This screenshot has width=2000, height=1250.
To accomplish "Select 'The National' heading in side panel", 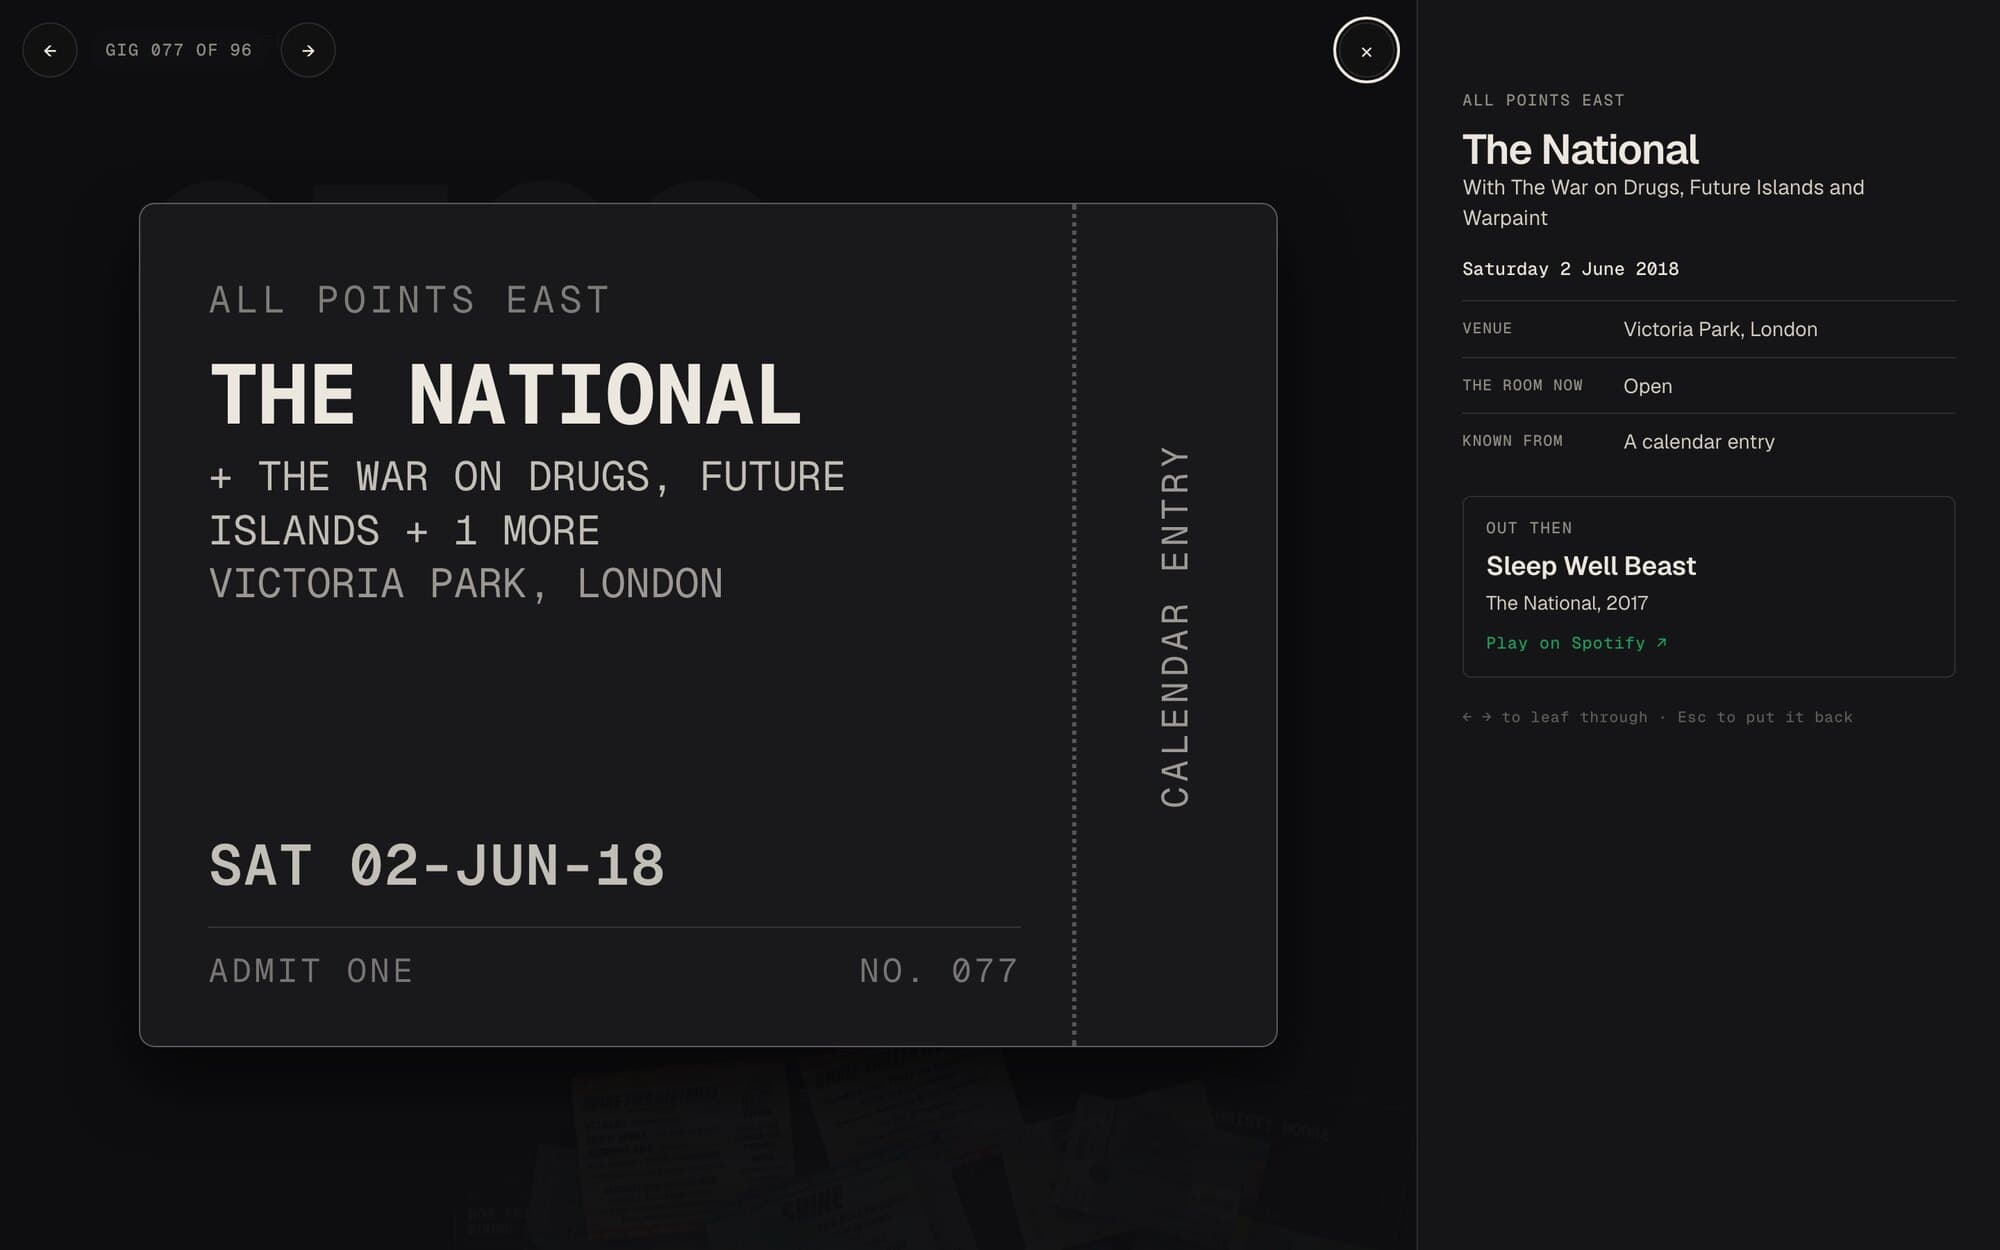I will (1580, 150).
